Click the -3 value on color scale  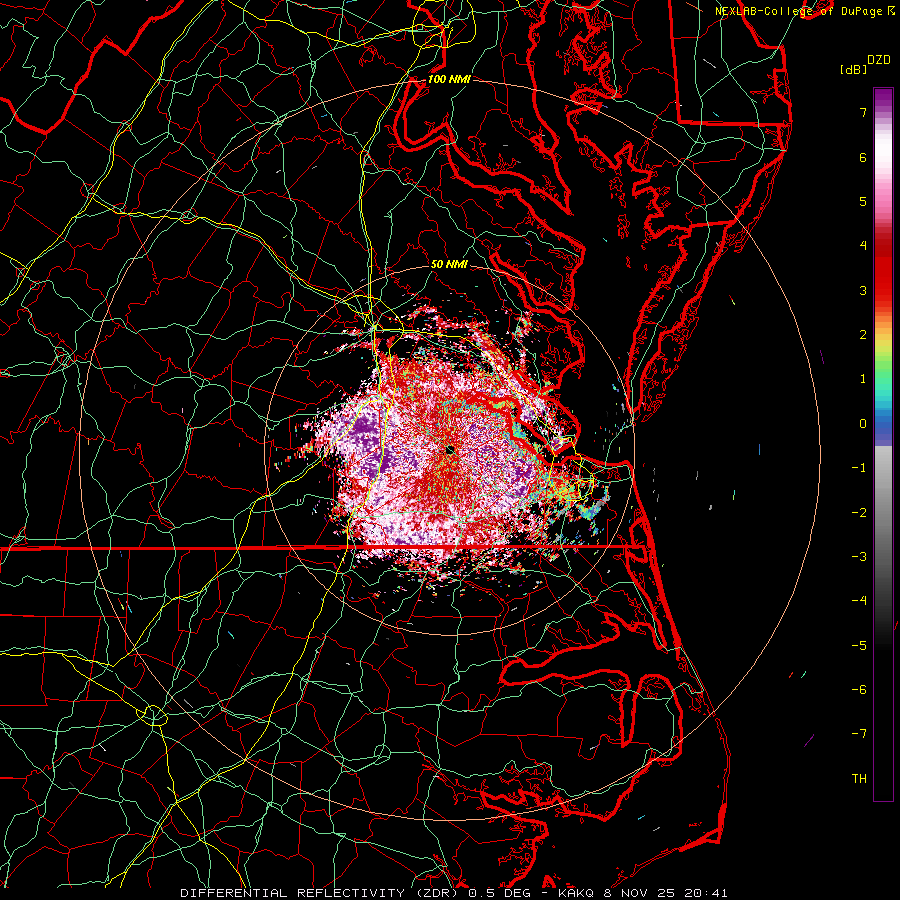click(859, 557)
